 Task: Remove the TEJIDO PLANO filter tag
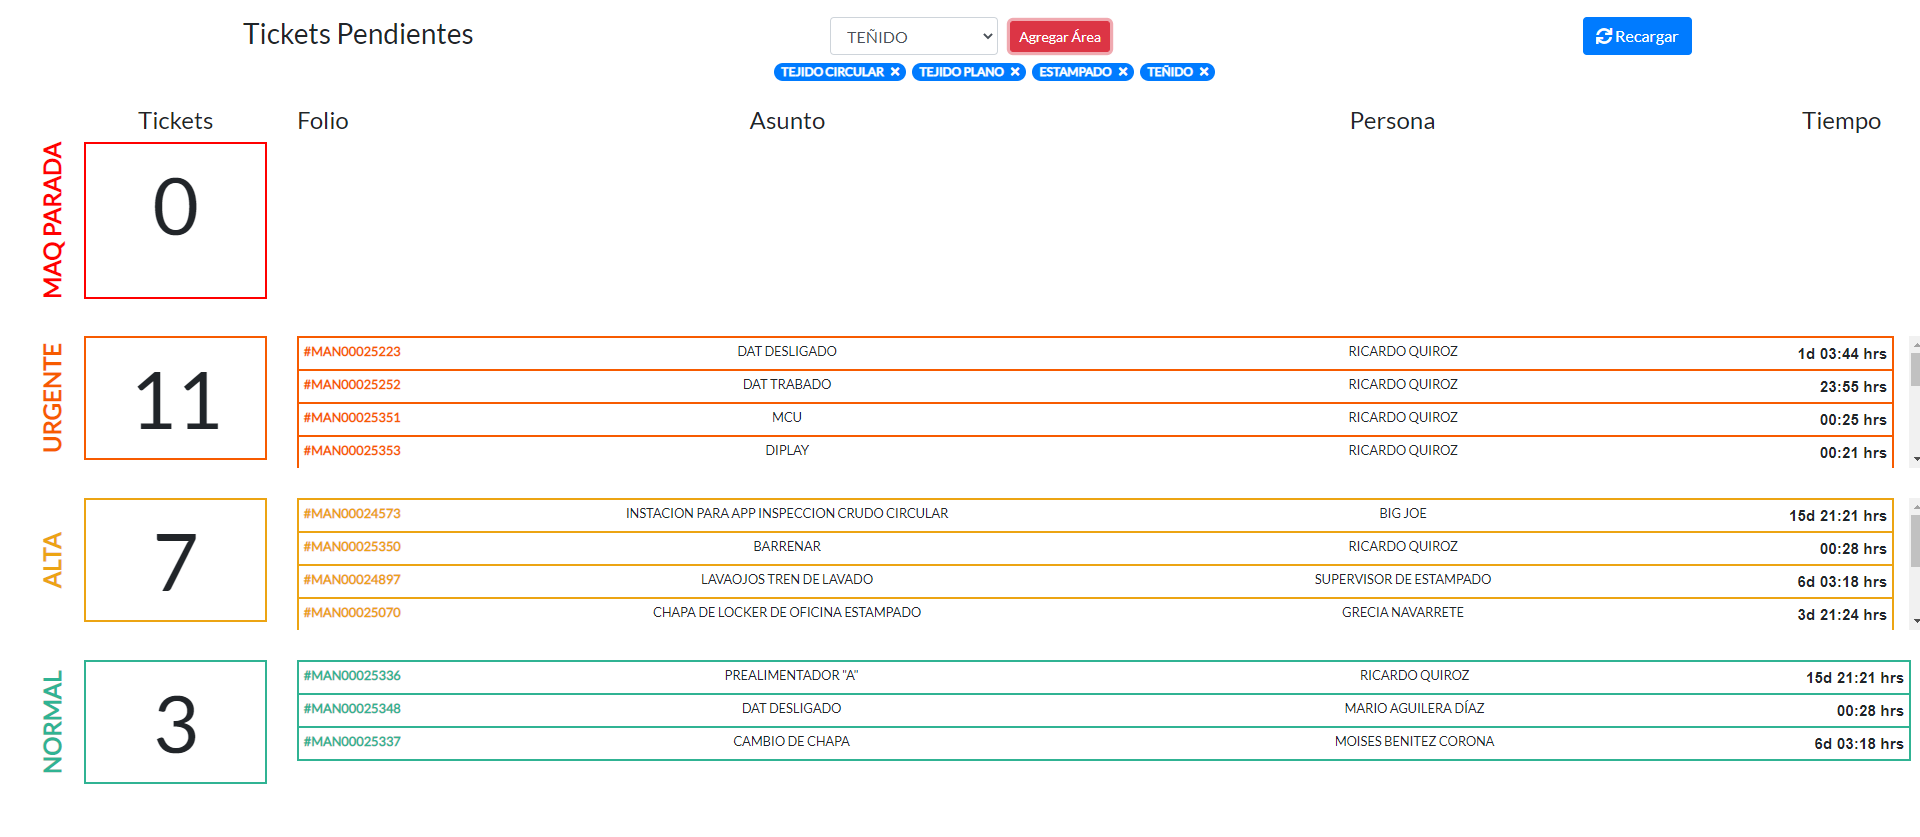pyautogui.click(x=1015, y=72)
